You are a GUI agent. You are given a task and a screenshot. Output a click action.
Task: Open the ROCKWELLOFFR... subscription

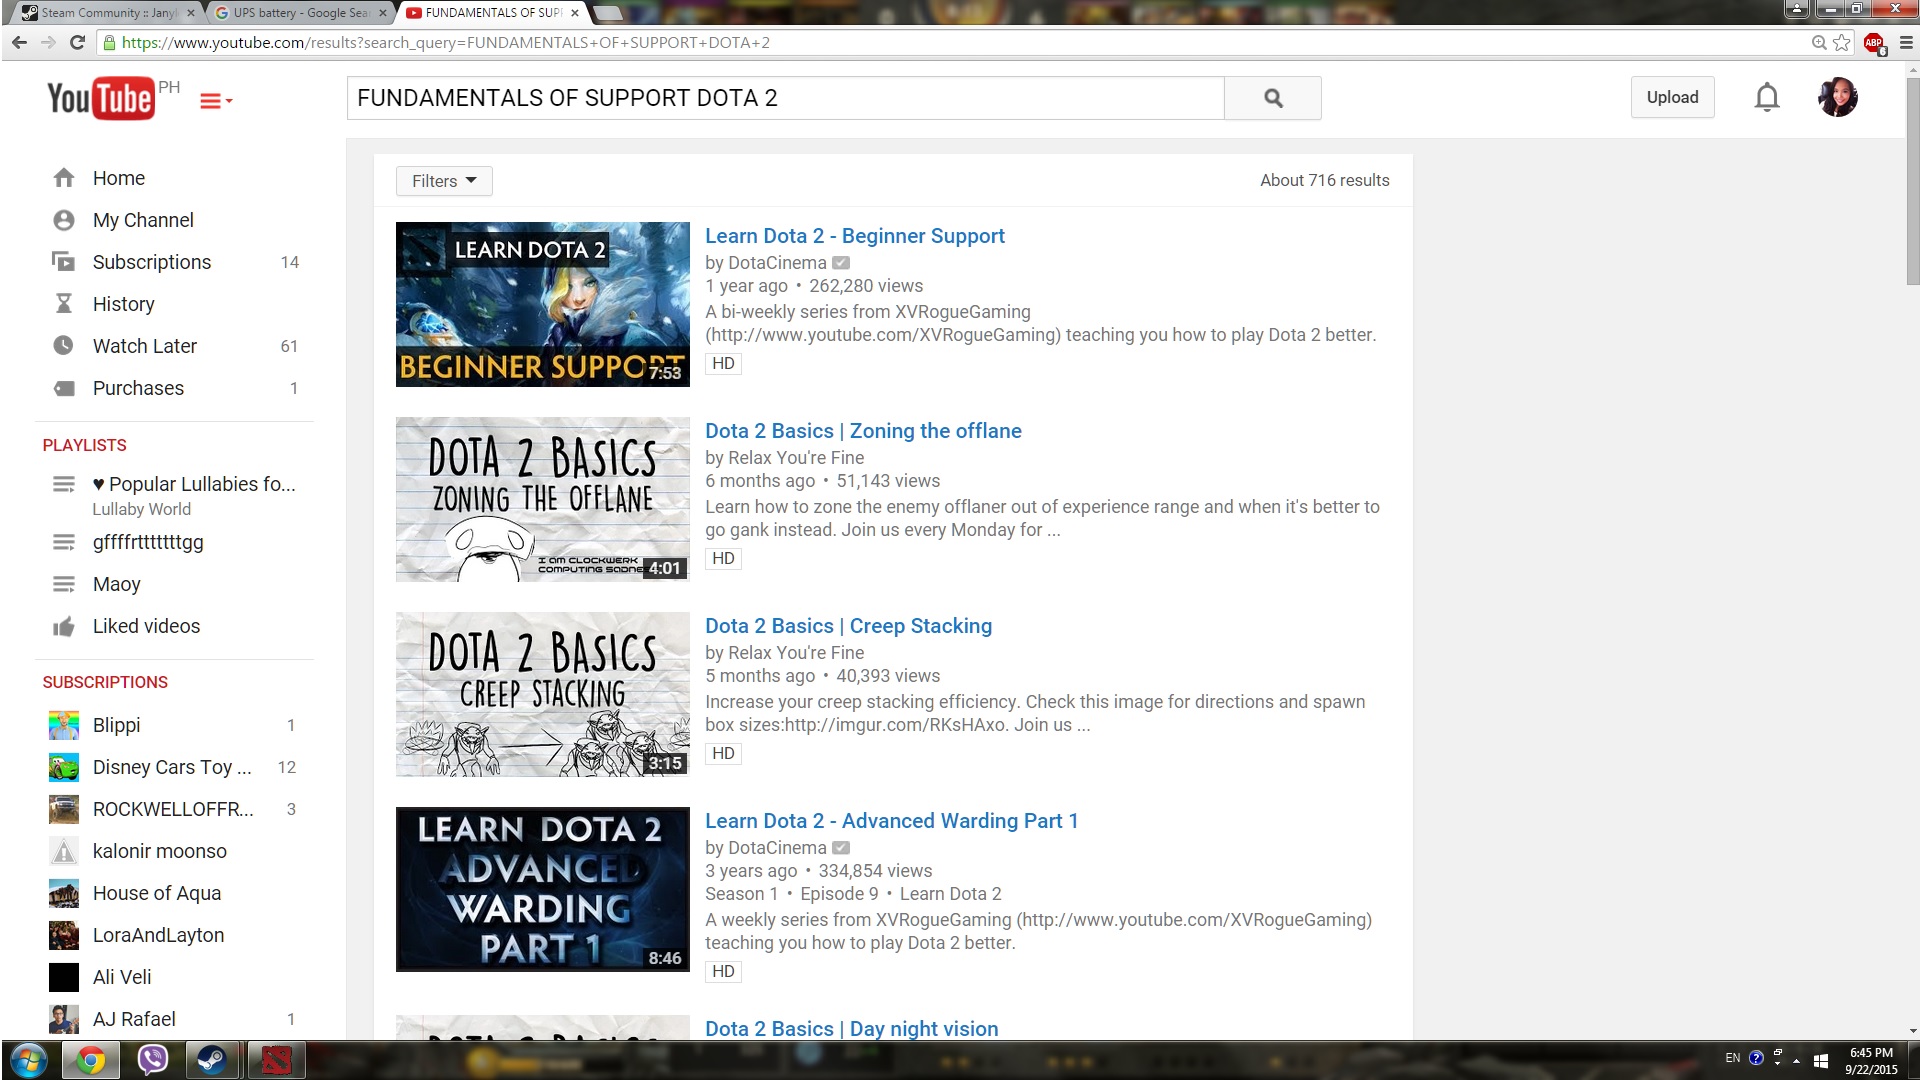tap(175, 809)
